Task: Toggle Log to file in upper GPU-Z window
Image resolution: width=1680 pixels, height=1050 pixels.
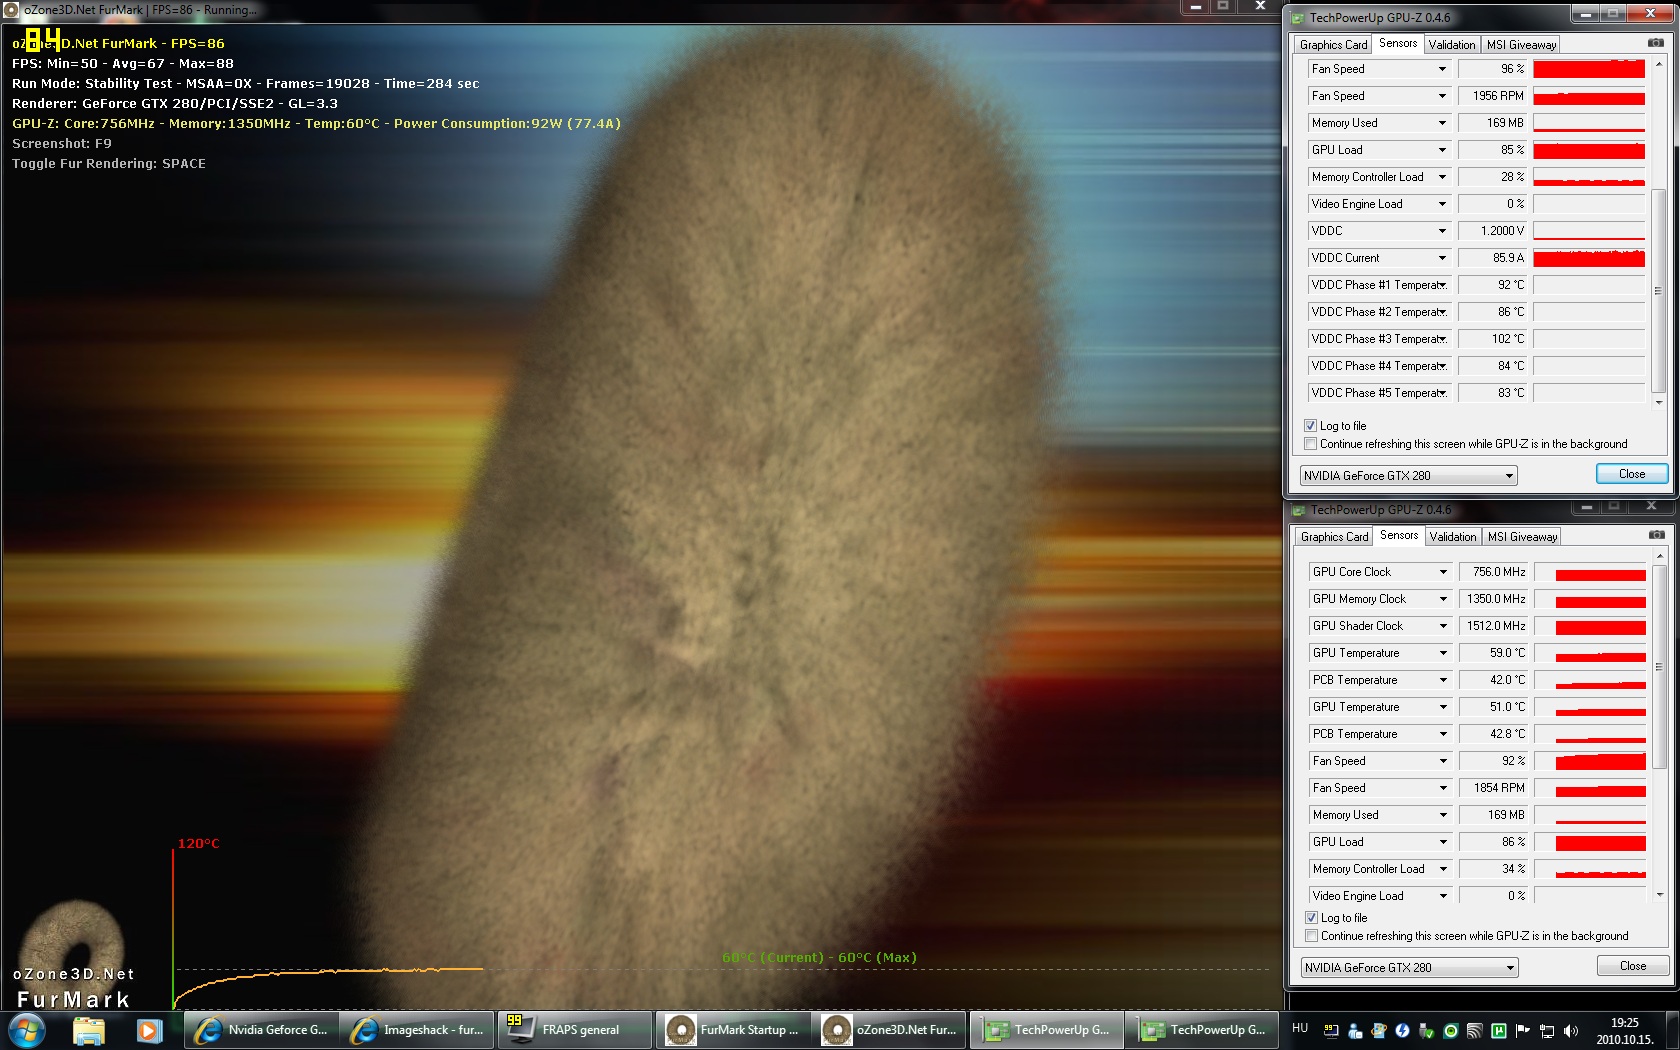Action: tap(1311, 426)
